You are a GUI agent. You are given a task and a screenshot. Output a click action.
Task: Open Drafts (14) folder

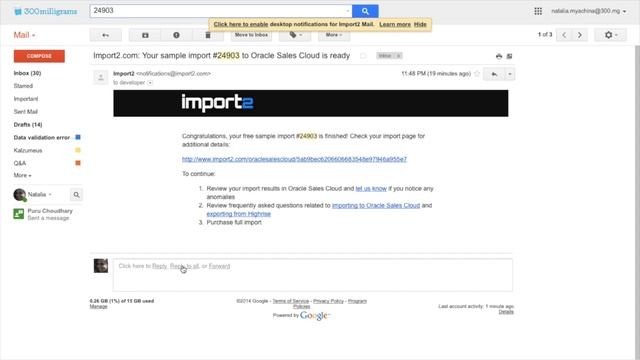pos(28,124)
